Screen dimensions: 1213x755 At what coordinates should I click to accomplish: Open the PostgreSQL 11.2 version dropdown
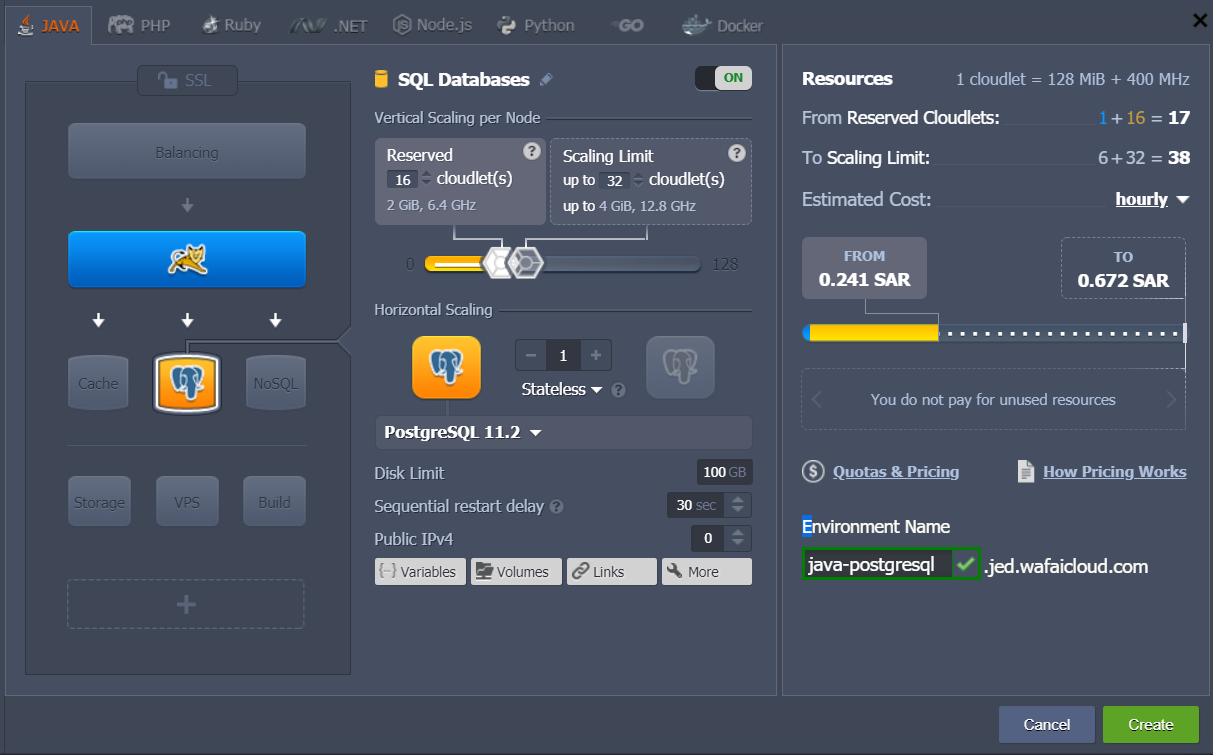tap(563, 433)
